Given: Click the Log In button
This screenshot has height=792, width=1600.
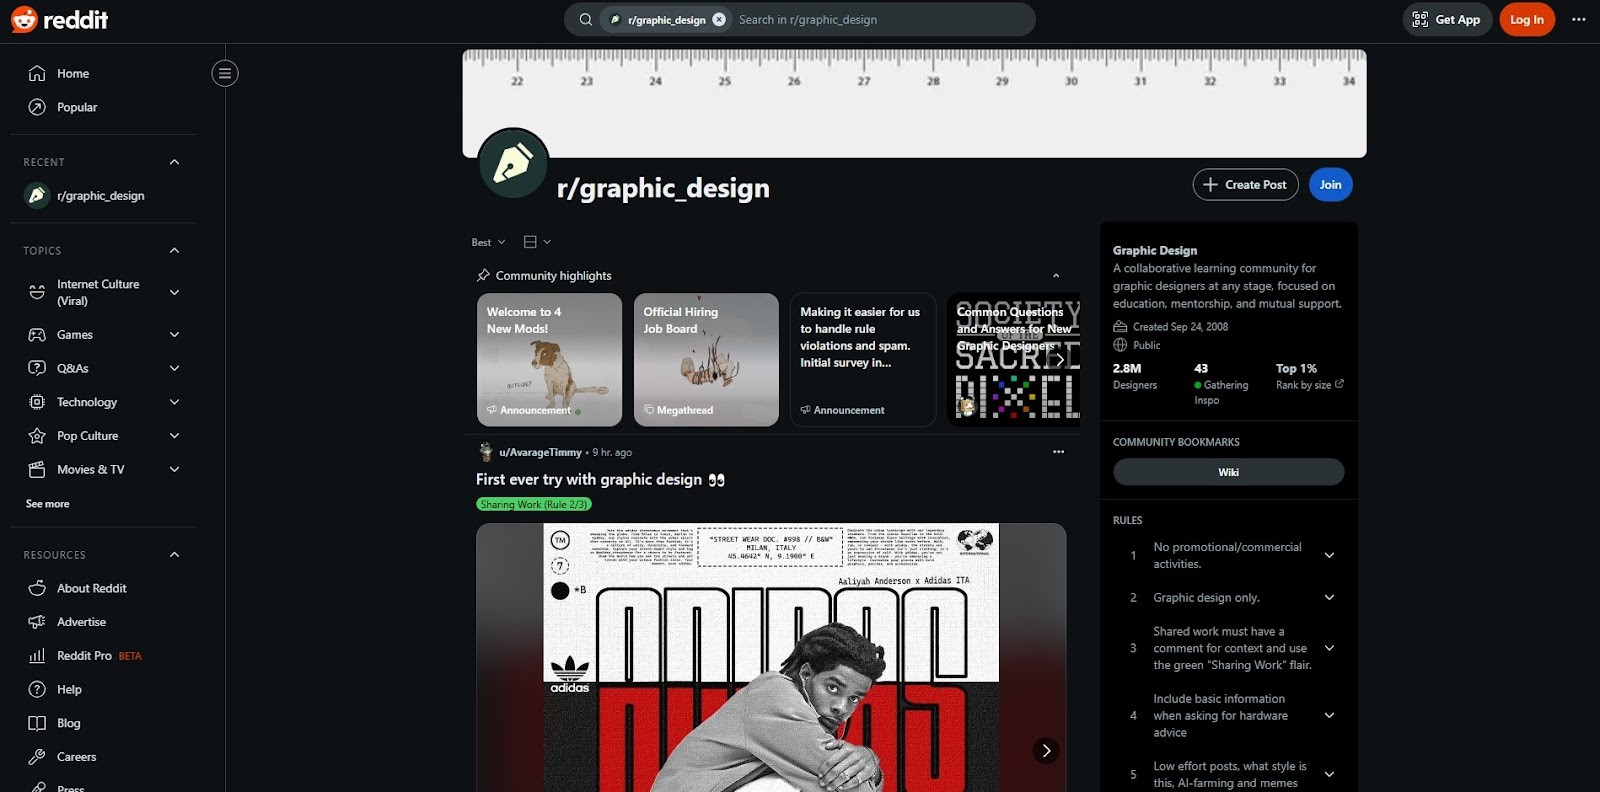Looking at the screenshot, I should (x=1527, y=19).
